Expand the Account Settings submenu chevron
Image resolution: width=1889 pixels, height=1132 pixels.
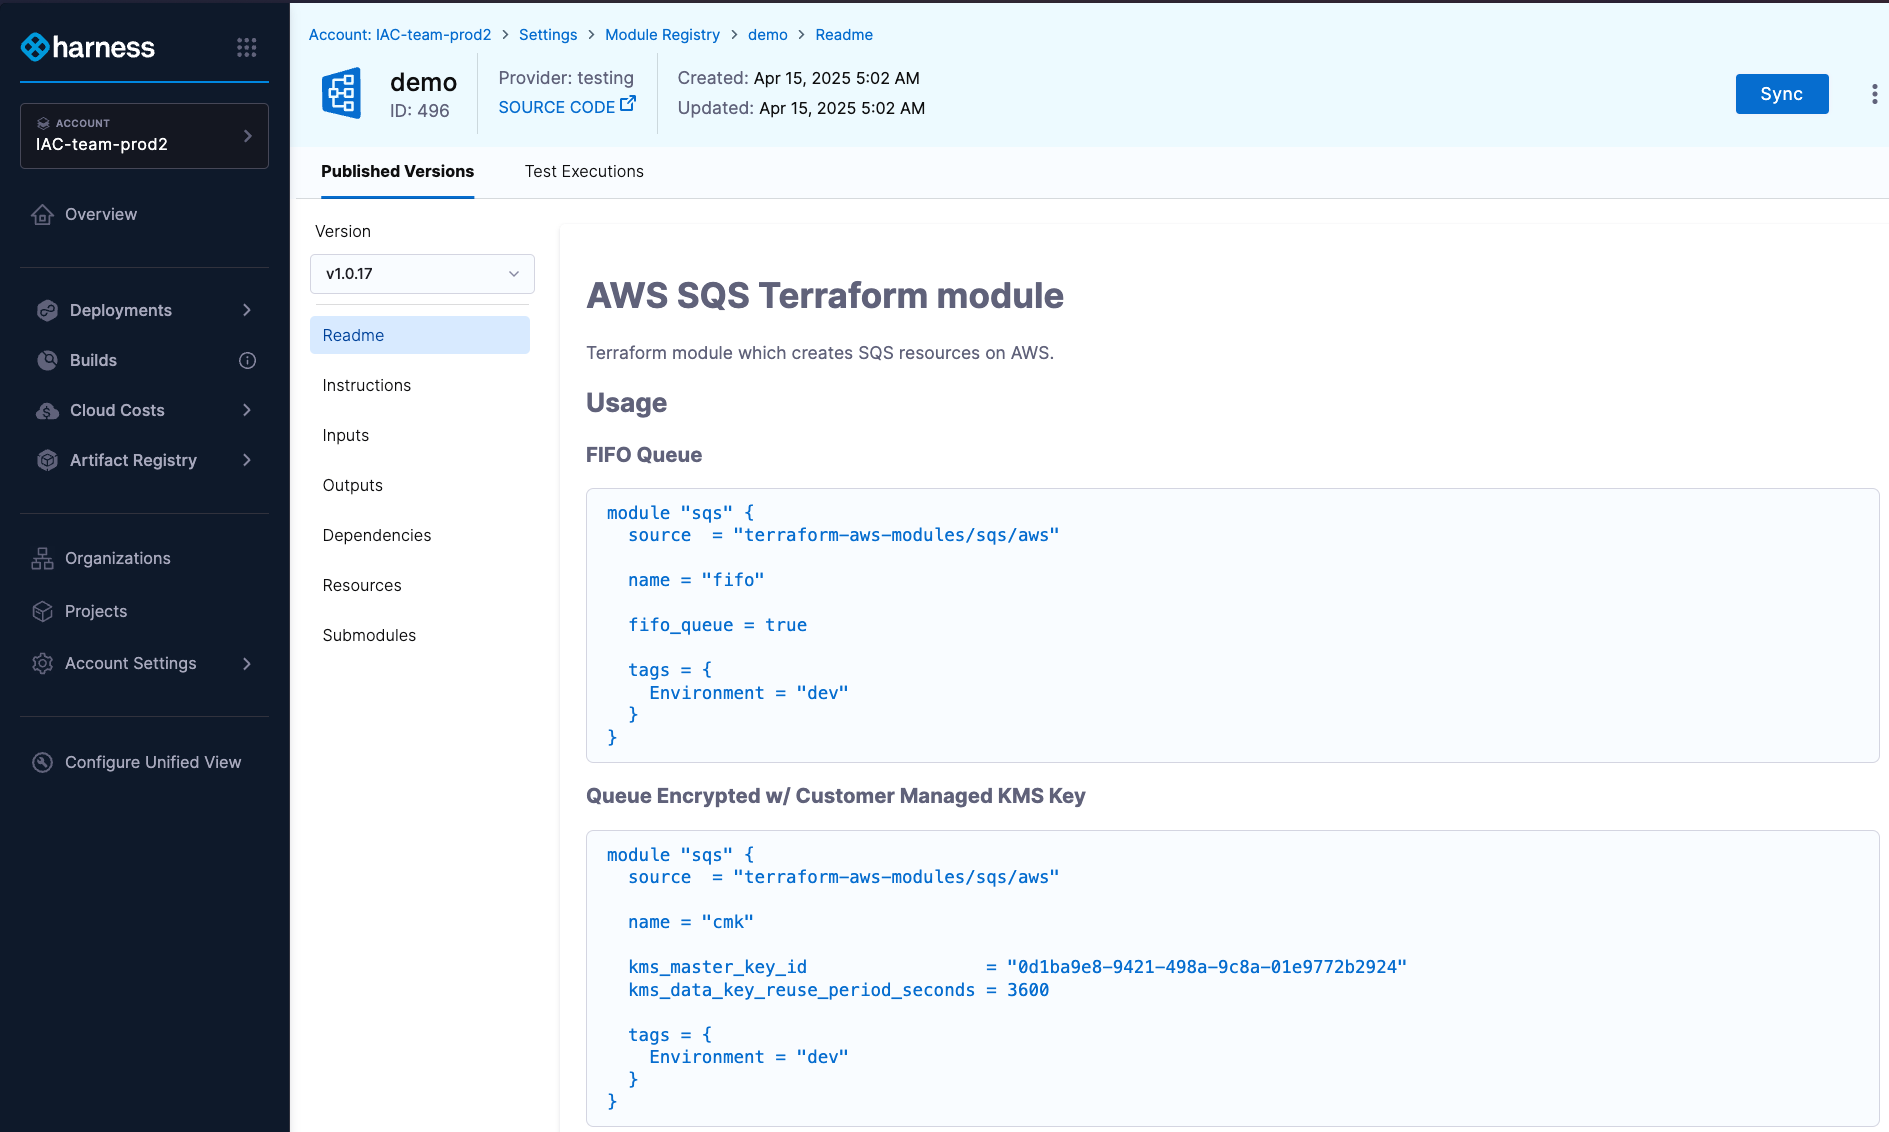tap(247, 663)
